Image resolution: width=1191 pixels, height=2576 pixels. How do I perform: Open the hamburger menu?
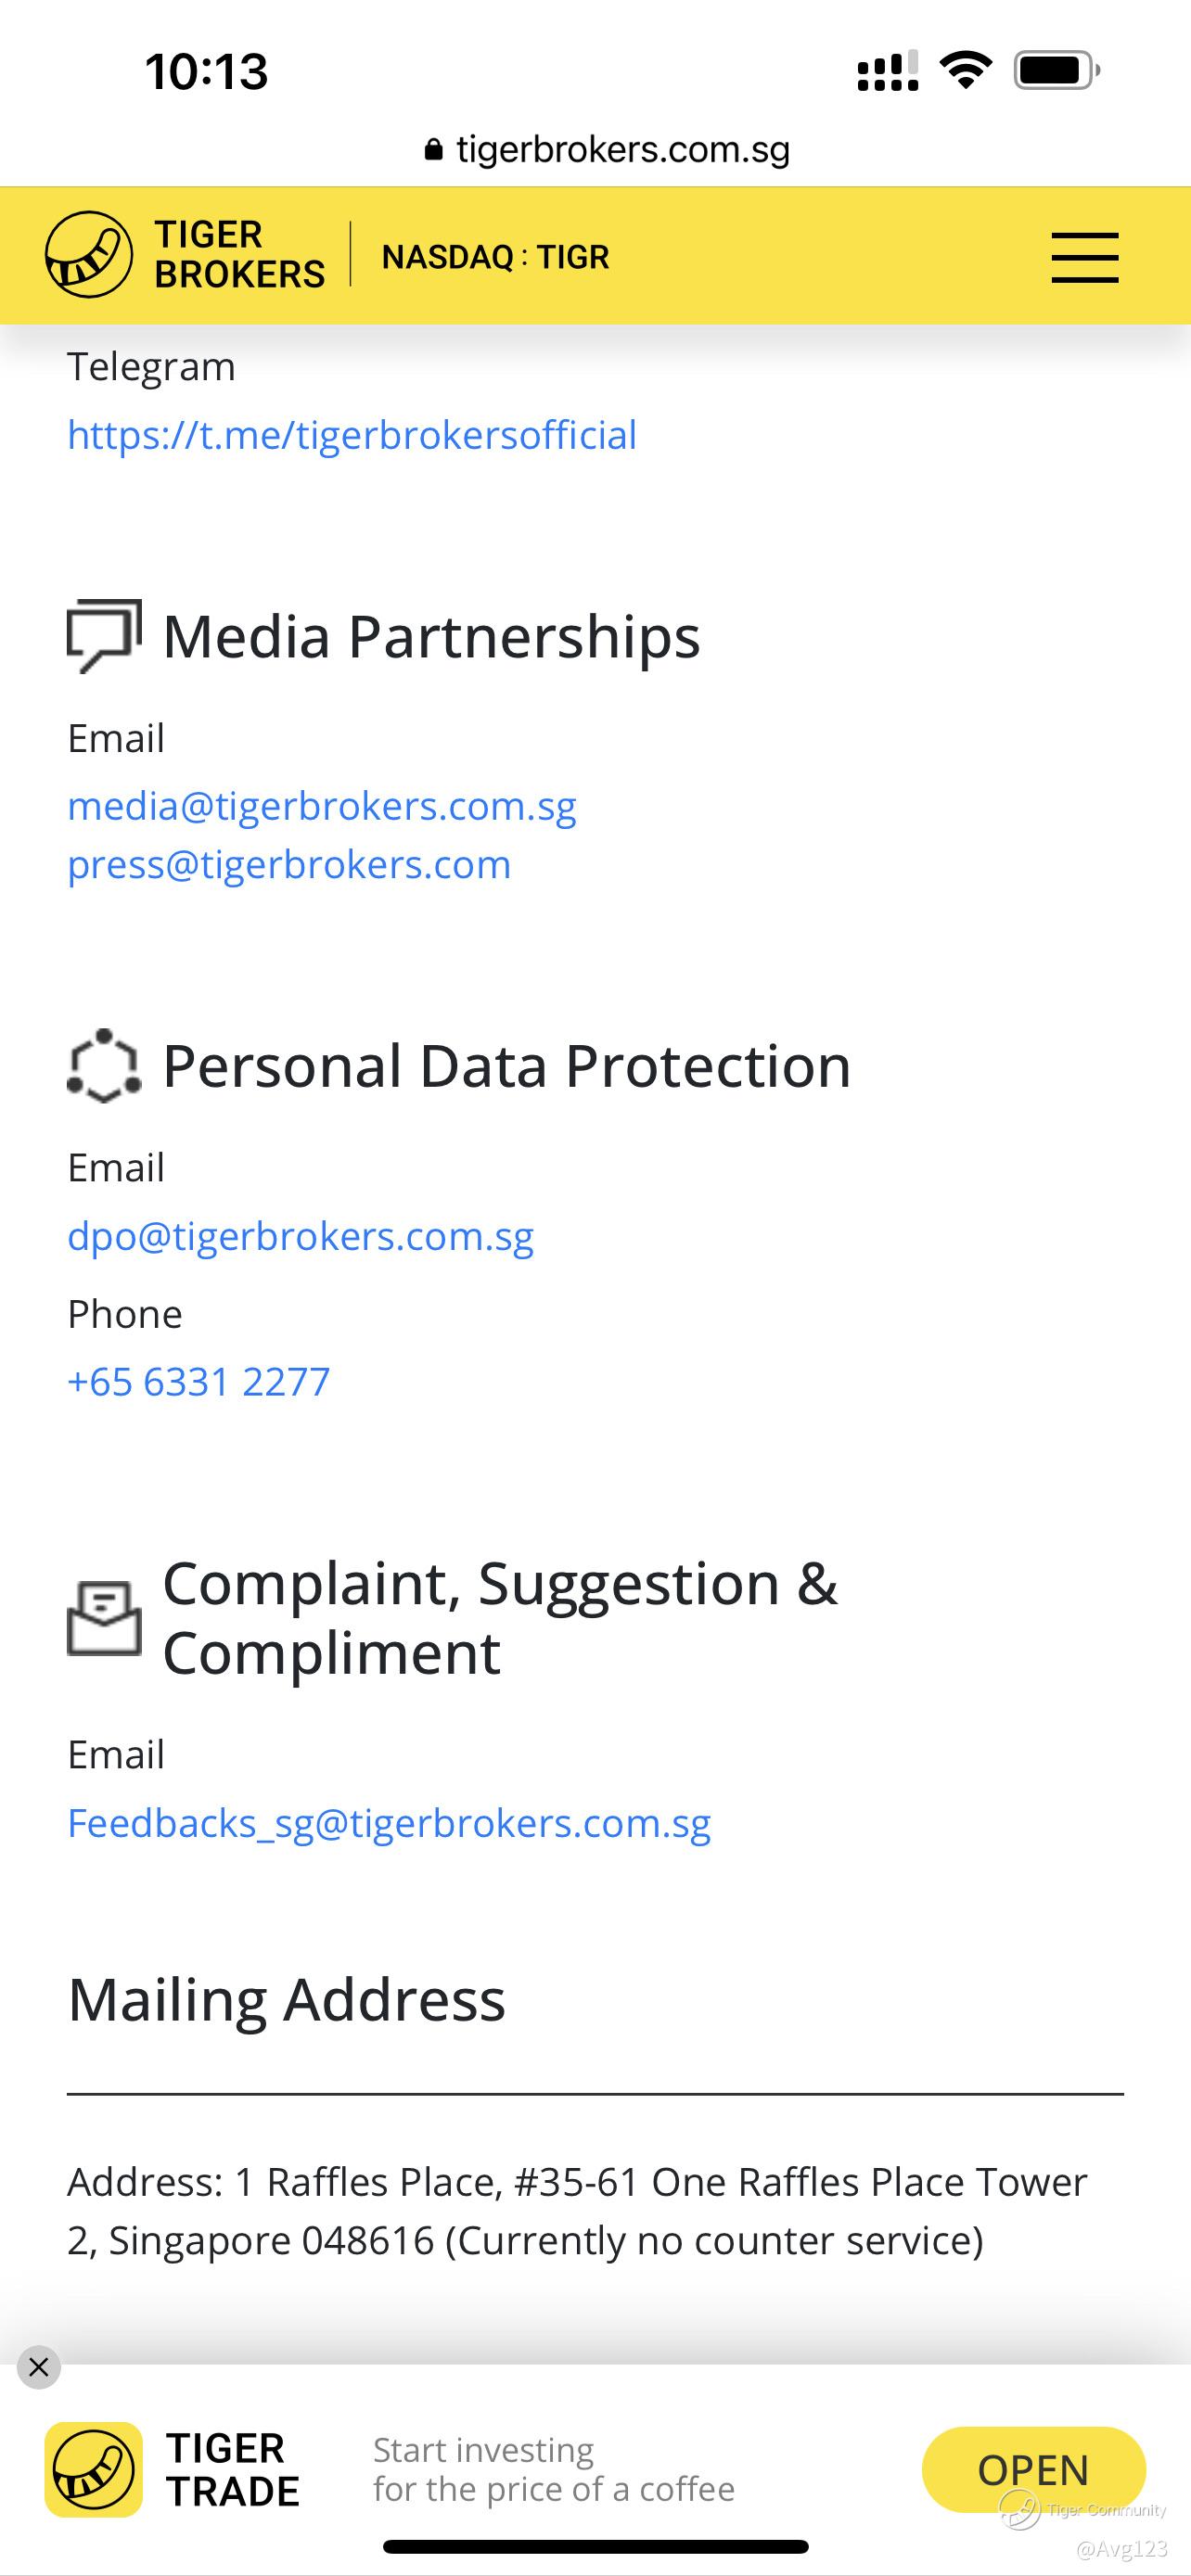pos(1084,257)
